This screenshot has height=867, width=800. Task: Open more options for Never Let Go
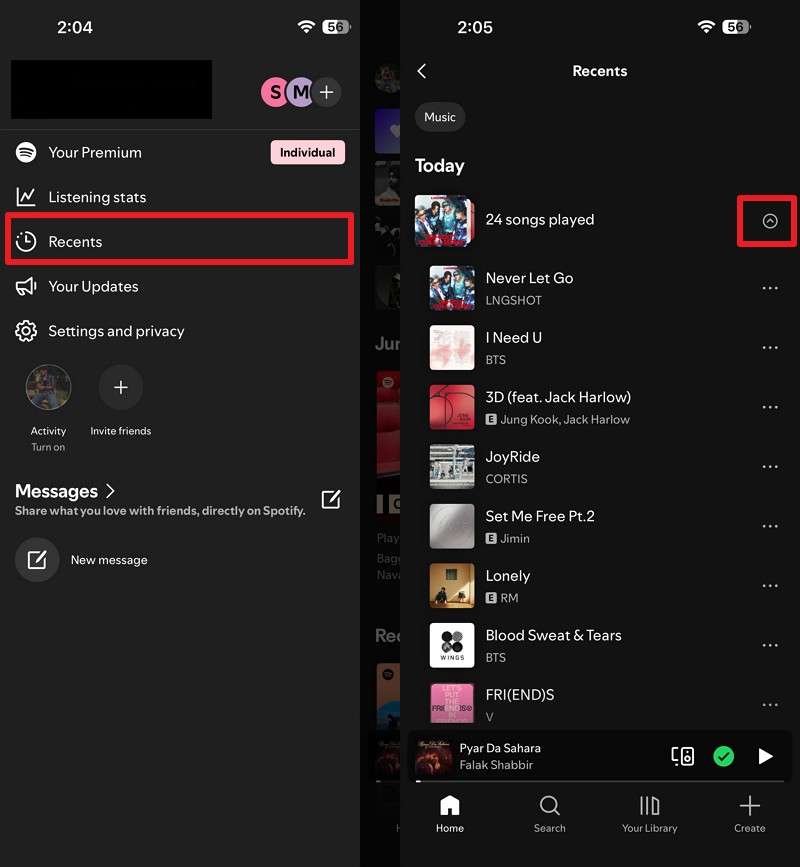click(x=770, y=288)
